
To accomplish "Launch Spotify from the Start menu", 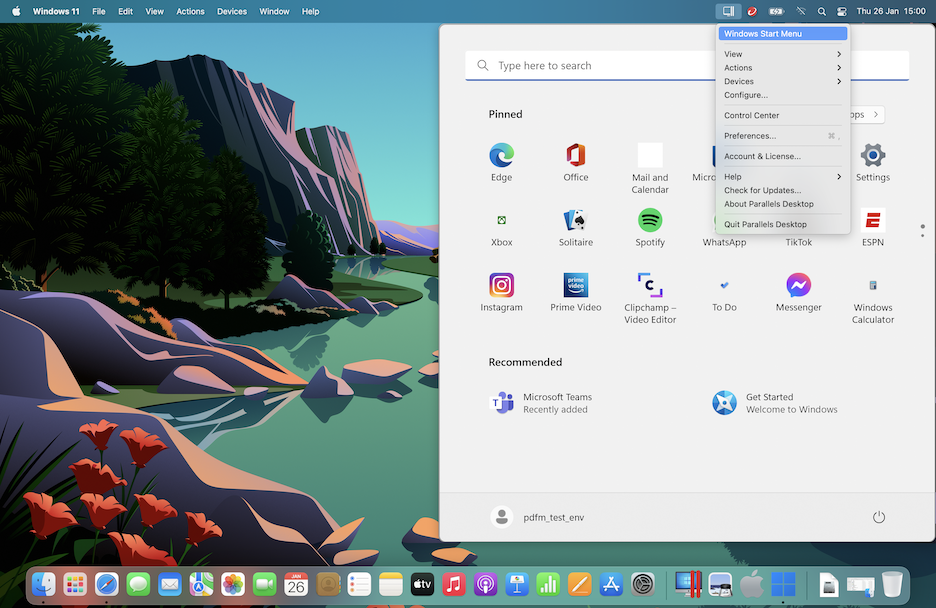I will 650,225.
